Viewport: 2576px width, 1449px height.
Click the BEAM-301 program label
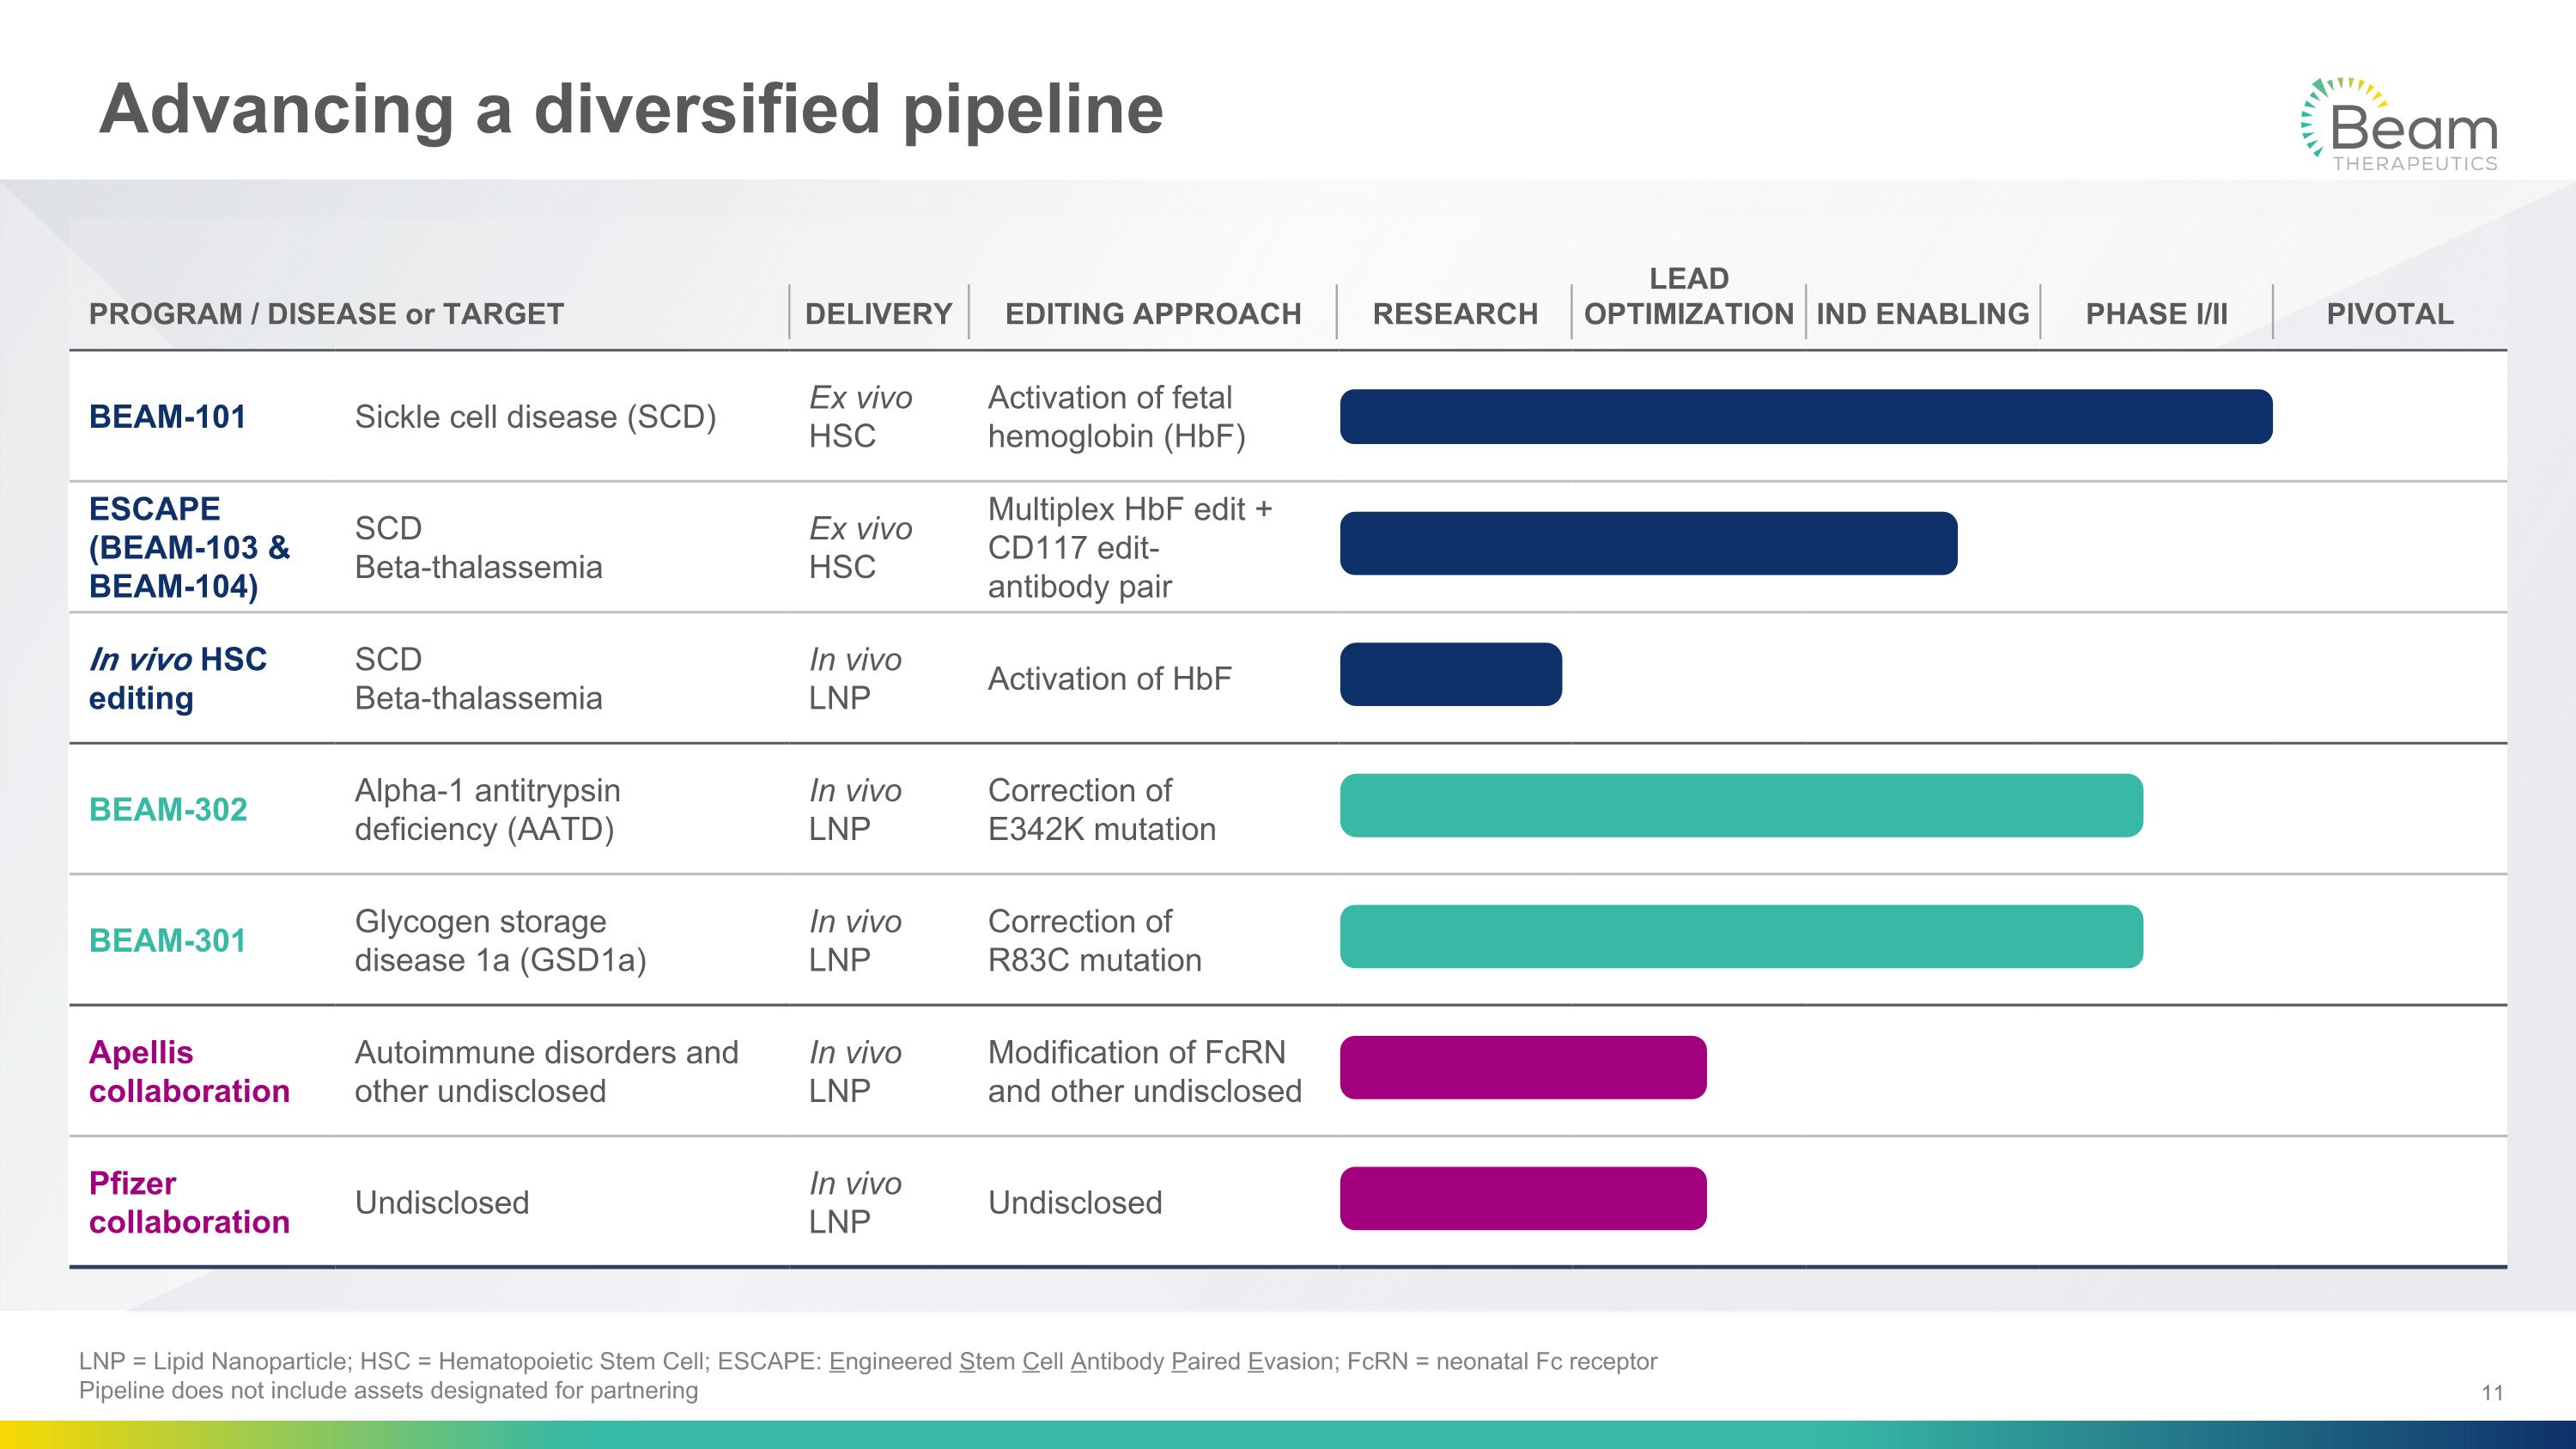click(167, 940)
